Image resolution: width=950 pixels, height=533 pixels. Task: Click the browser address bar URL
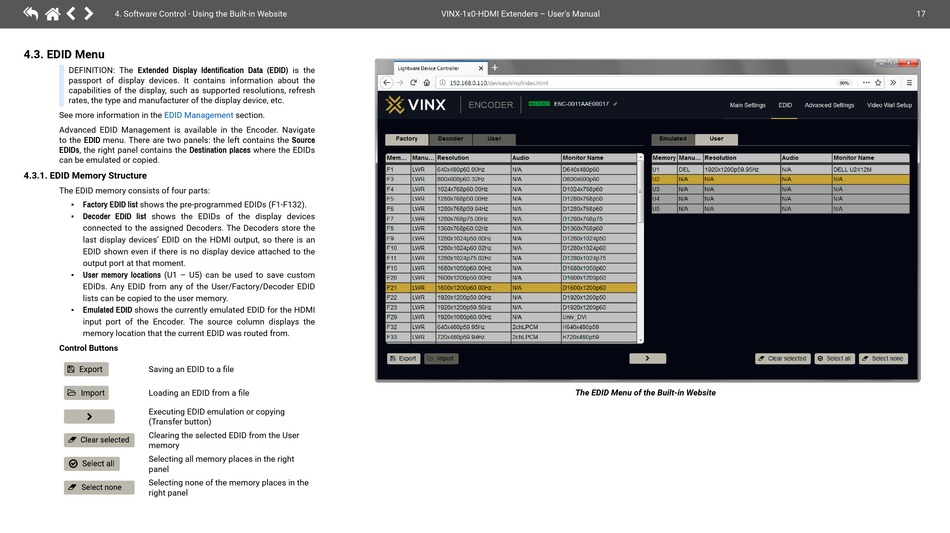pyautogui.click(x=499, y=83)
